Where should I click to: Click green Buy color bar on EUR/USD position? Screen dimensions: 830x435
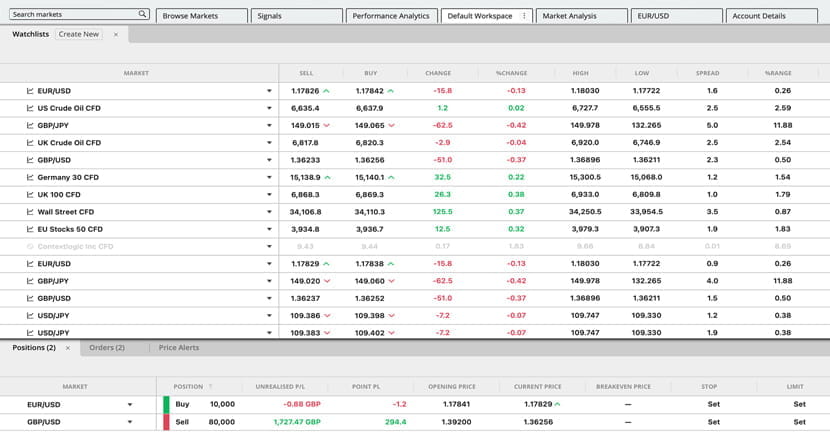(x=166, y=405)
